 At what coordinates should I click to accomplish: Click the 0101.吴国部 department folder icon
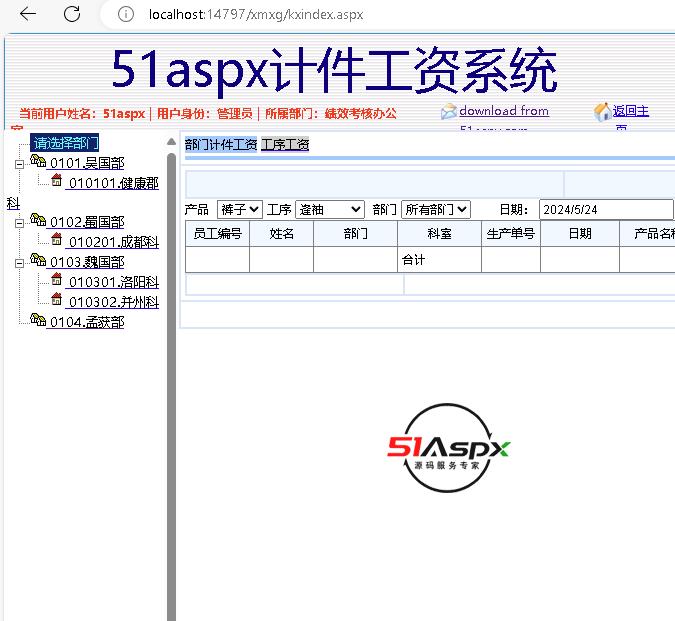[38, 162]
